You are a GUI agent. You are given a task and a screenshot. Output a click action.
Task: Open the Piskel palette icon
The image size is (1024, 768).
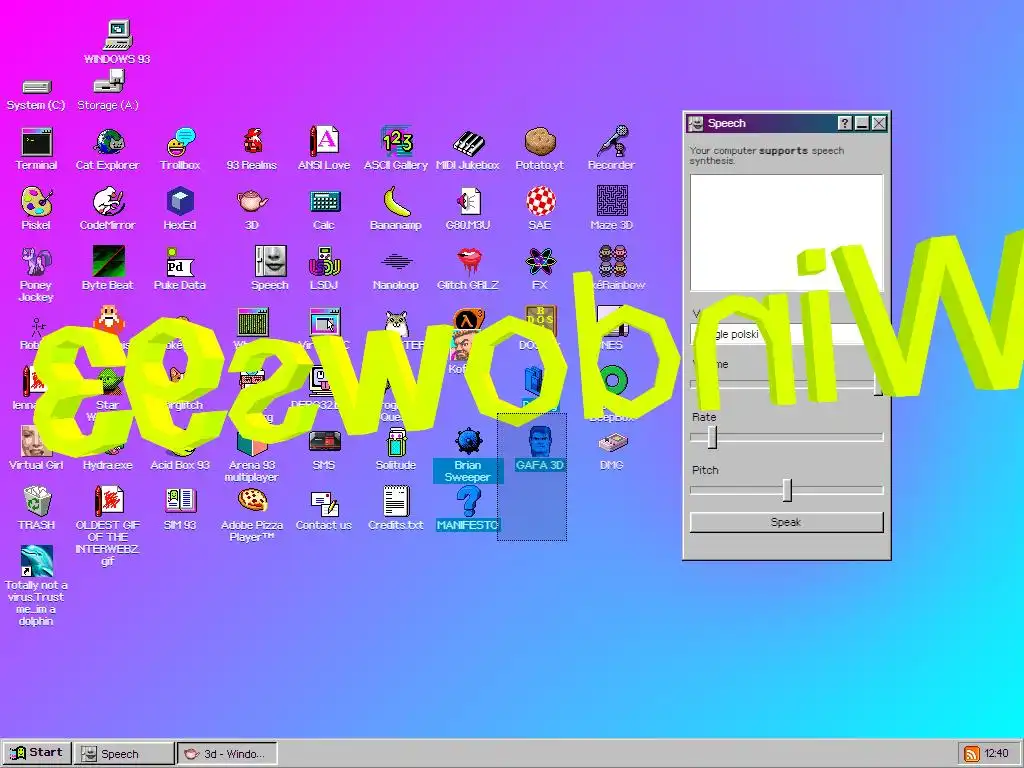(x=37, y=209)
